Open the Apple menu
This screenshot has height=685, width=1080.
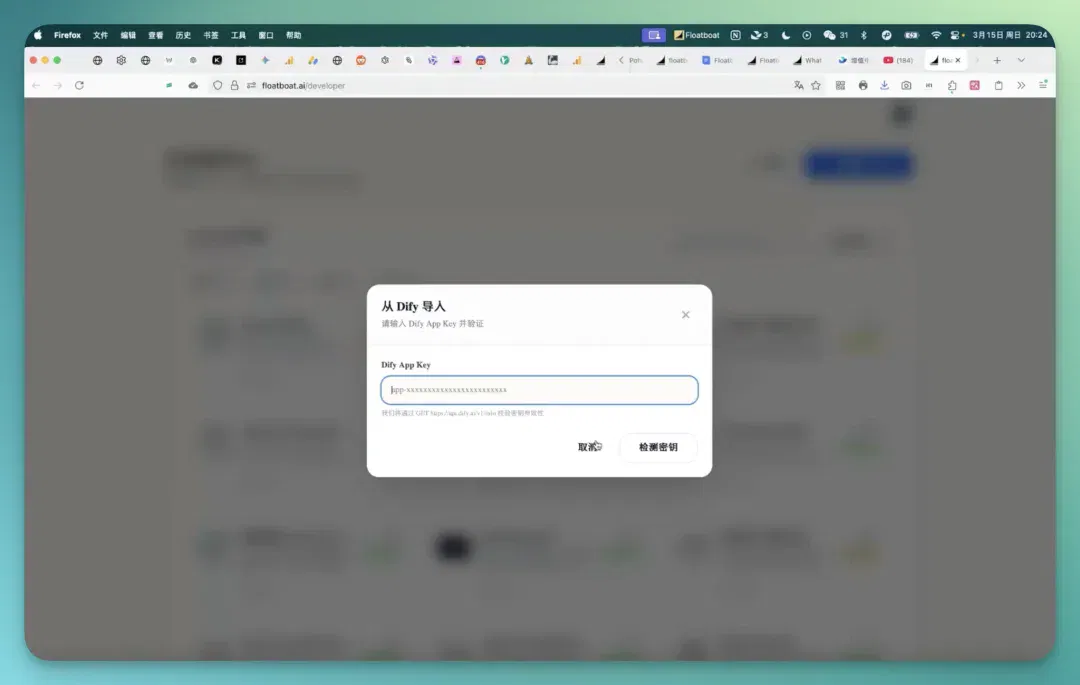[38, 35]
